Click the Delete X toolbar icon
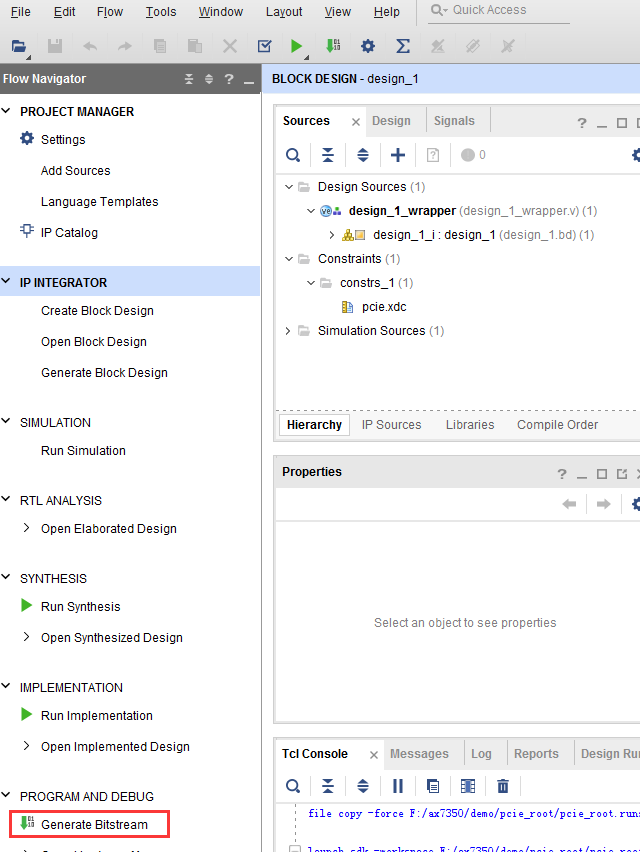Viewport: 640px width, 852px height. click(x=230, y=46)
